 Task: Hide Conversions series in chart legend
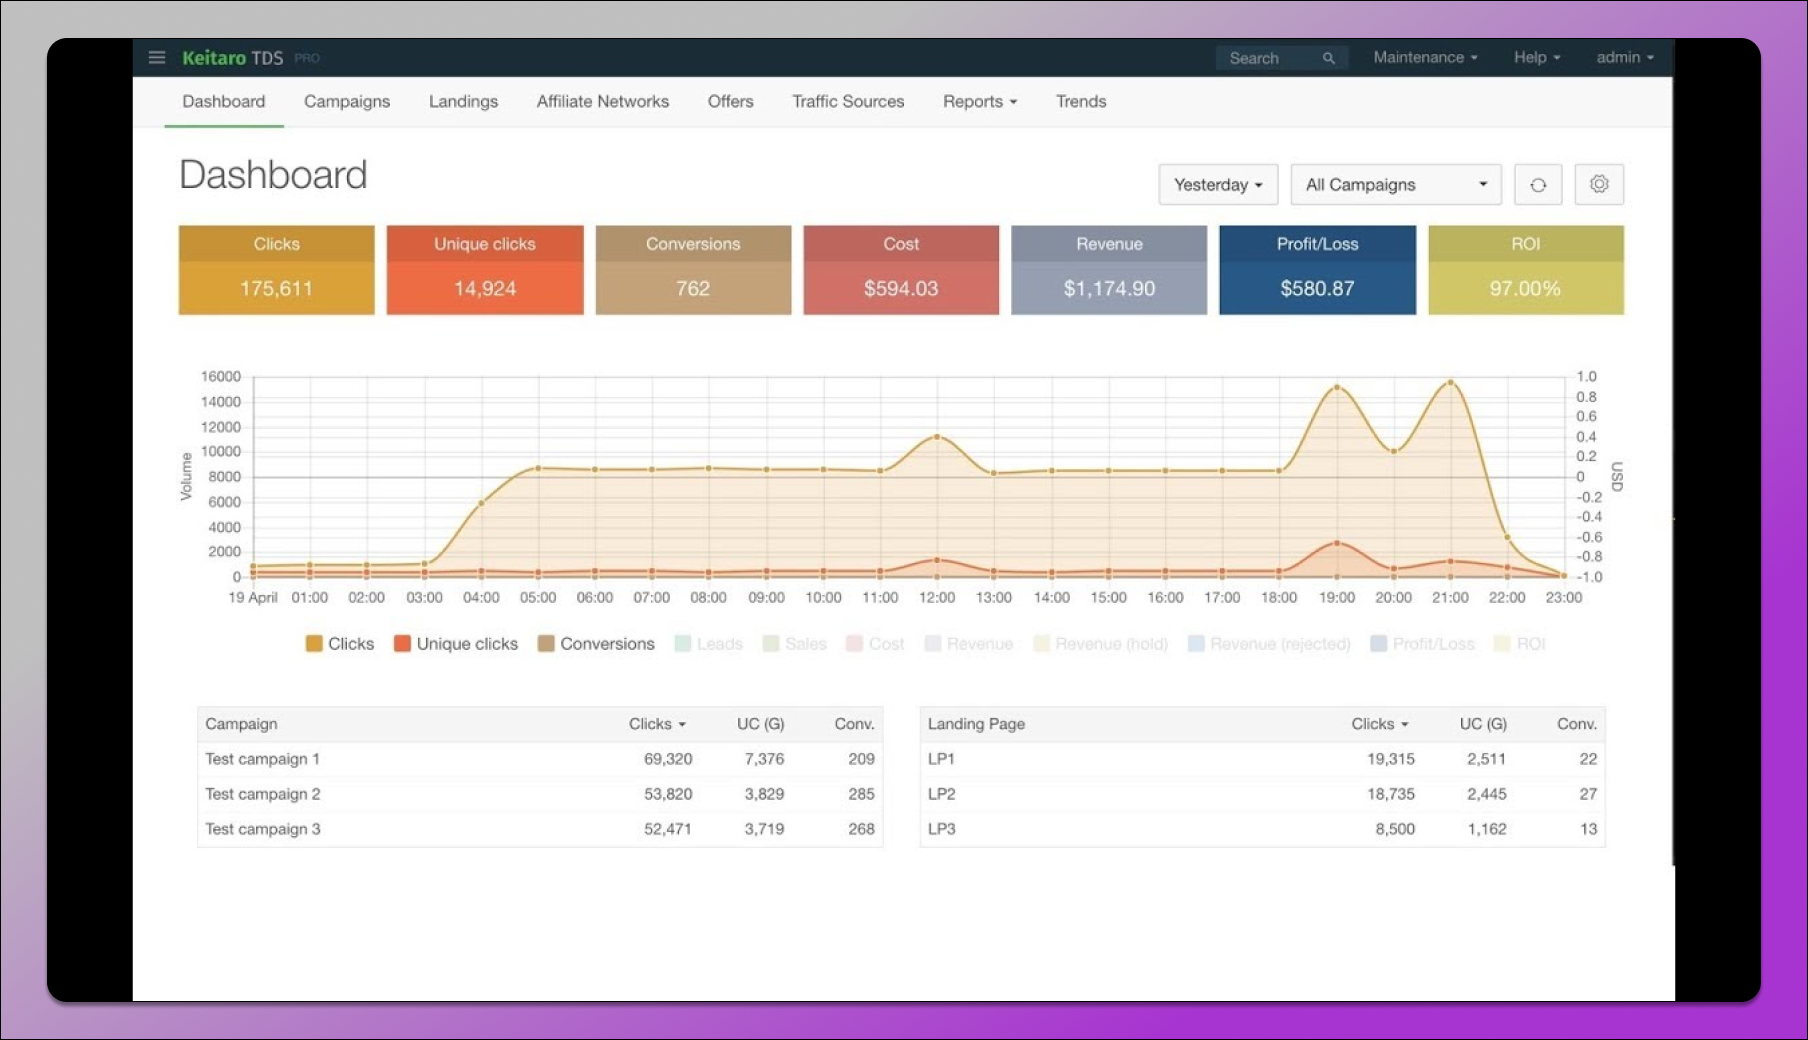(596, 644)
